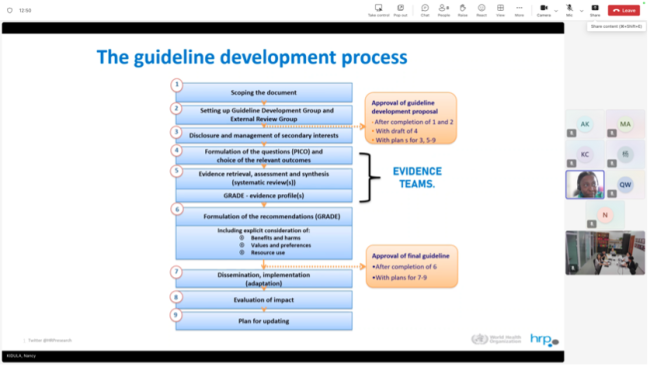Raise your hand
This screenshot has height=367, width=650.
point(464,10)
